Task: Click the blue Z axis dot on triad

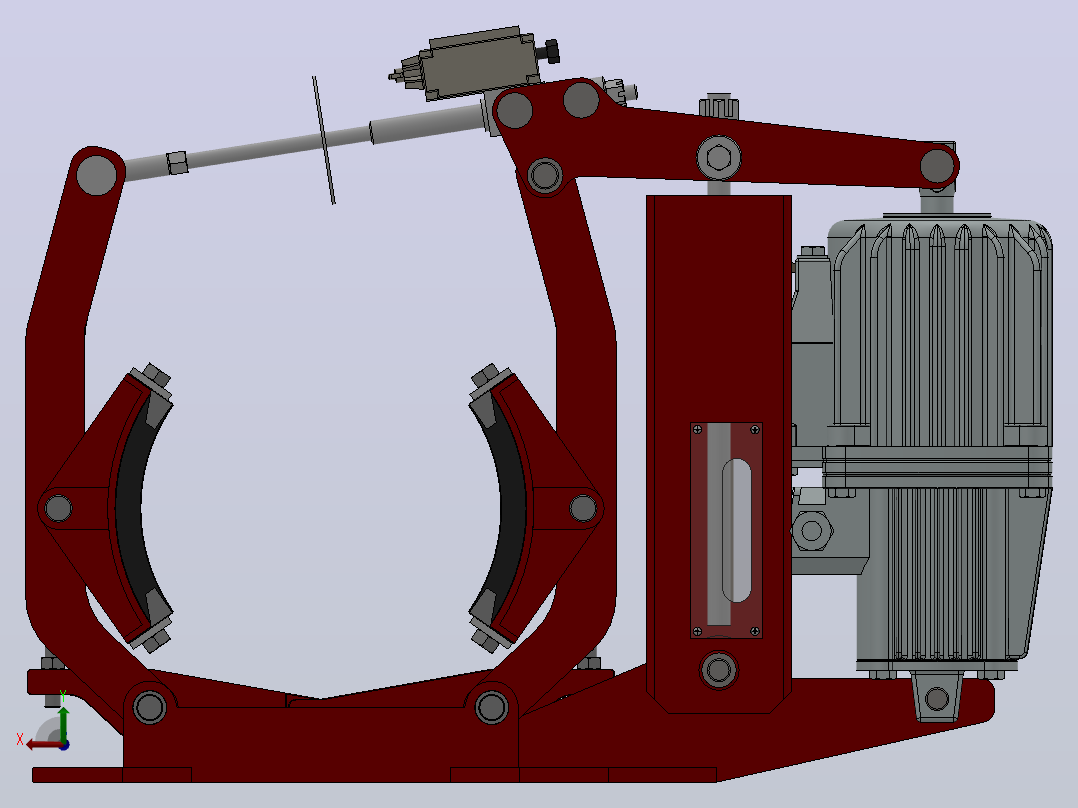Action: (64, 745)
